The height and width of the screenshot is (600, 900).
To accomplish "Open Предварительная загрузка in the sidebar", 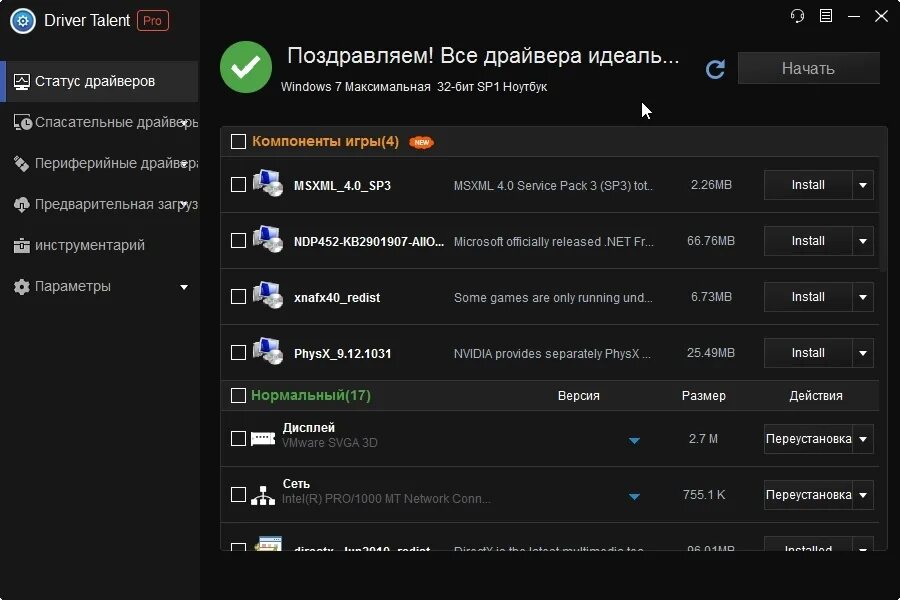I will [x=95, y=203].
